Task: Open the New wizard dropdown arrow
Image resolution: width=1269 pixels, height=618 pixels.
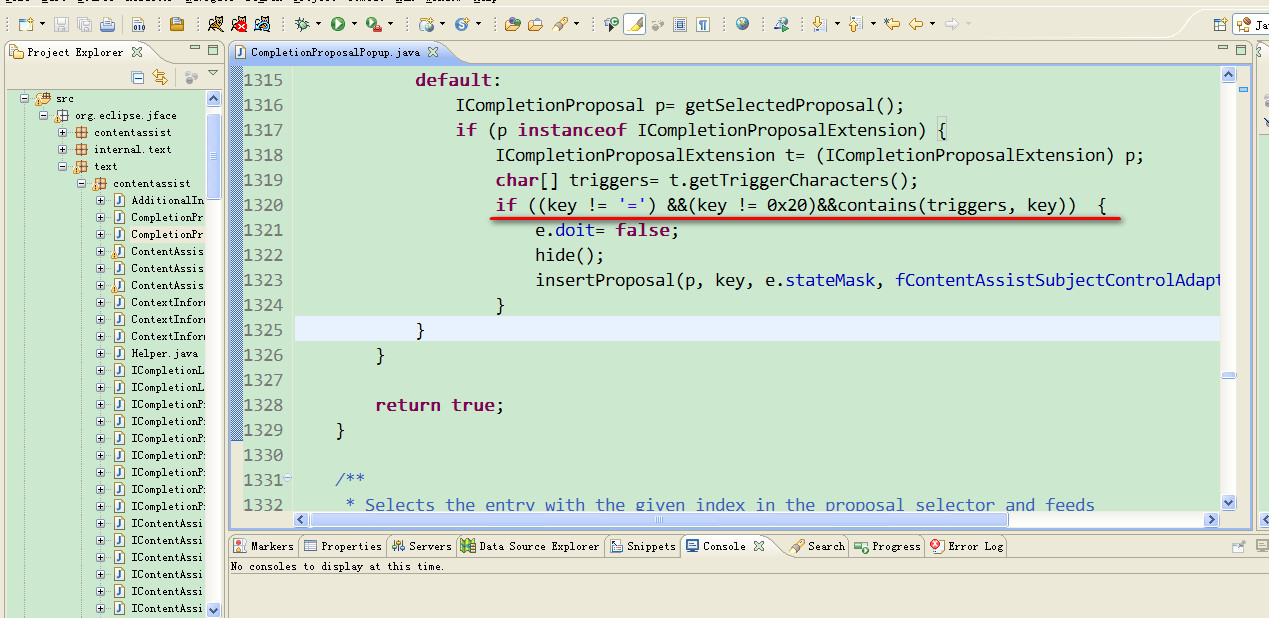Action: click(41, 24)
